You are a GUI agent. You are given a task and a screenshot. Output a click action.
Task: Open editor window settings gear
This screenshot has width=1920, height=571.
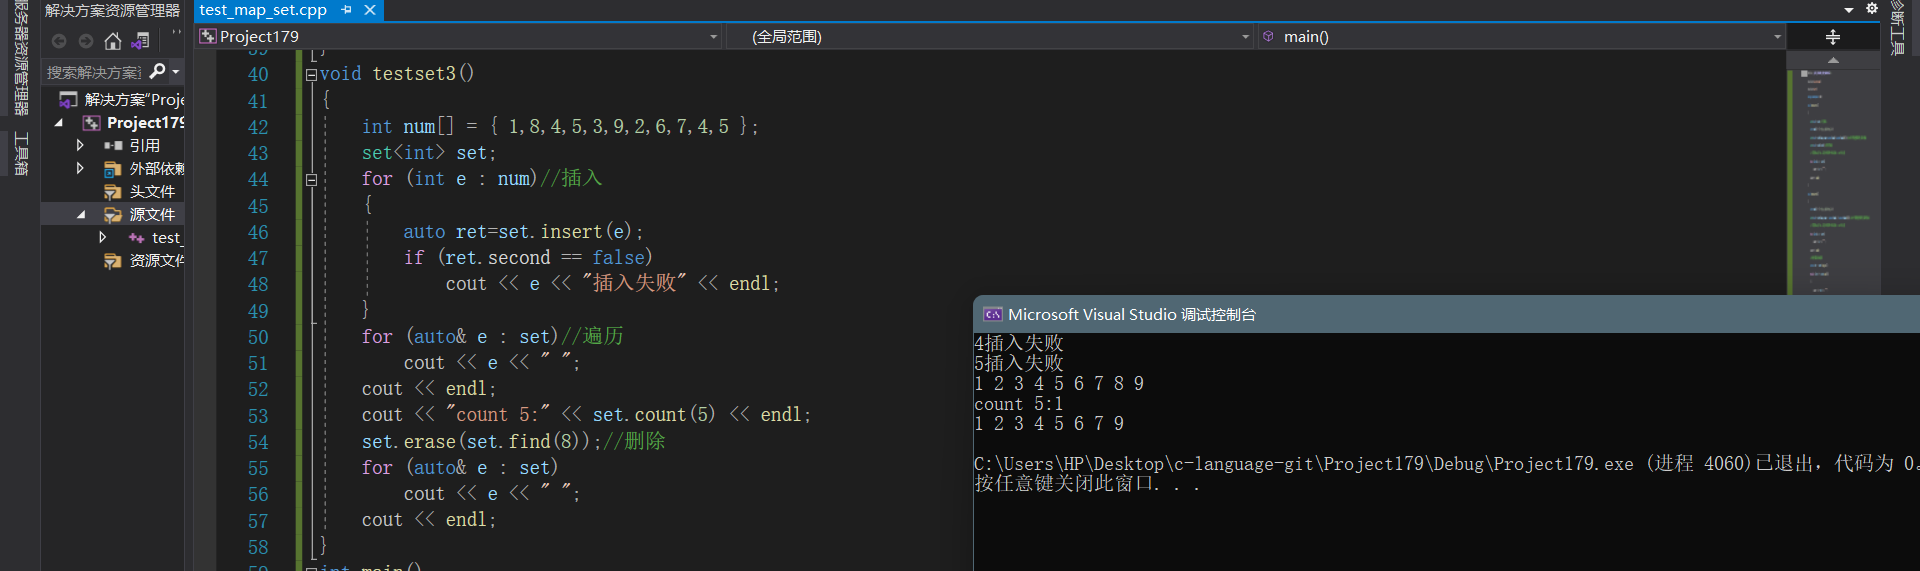[1872, 8]
